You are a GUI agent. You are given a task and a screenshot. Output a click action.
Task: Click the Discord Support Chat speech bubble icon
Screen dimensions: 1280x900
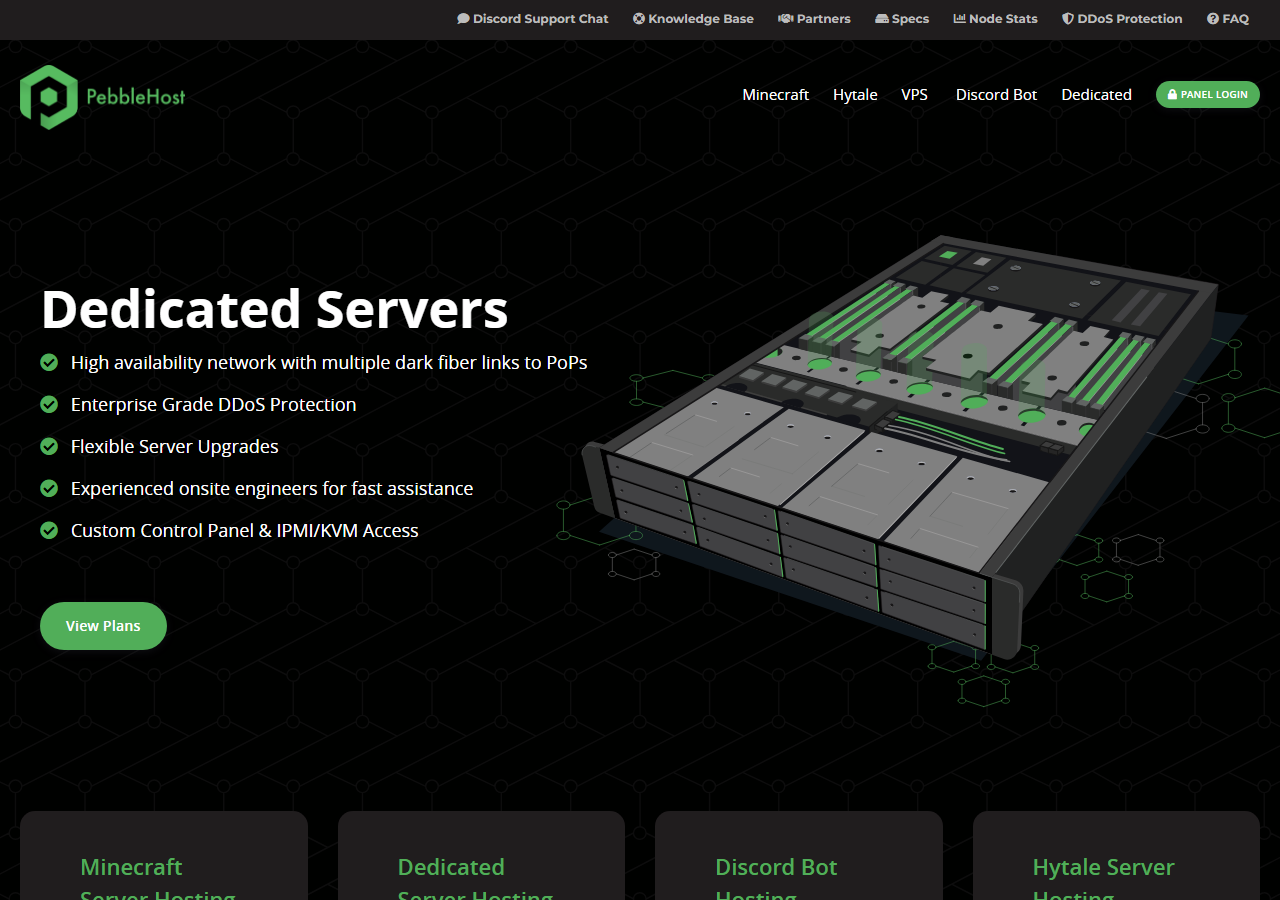463,19
